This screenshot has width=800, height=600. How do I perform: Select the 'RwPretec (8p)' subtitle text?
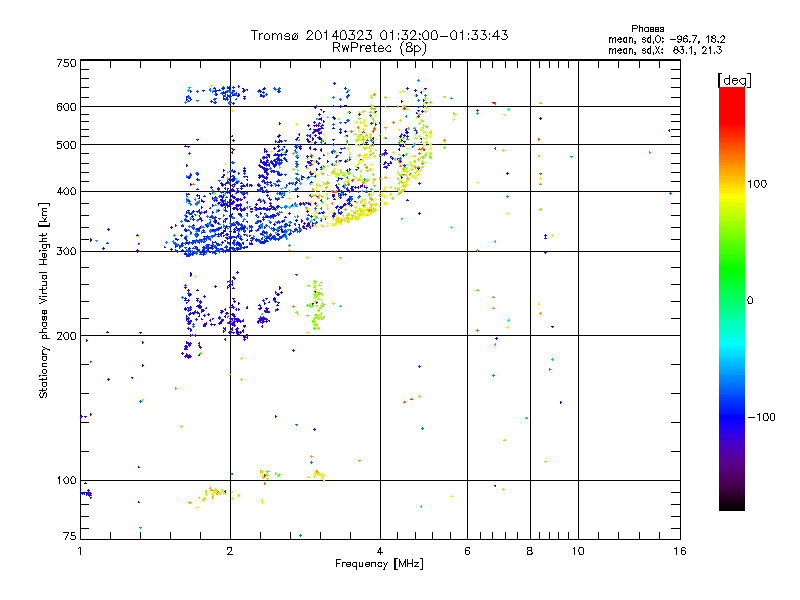(x=379, y=48)
